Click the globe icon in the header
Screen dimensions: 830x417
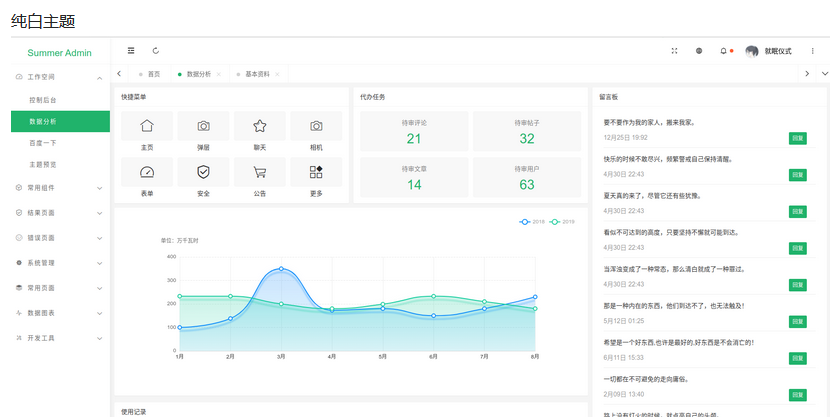pyautogui.click(x=699, y=50)
